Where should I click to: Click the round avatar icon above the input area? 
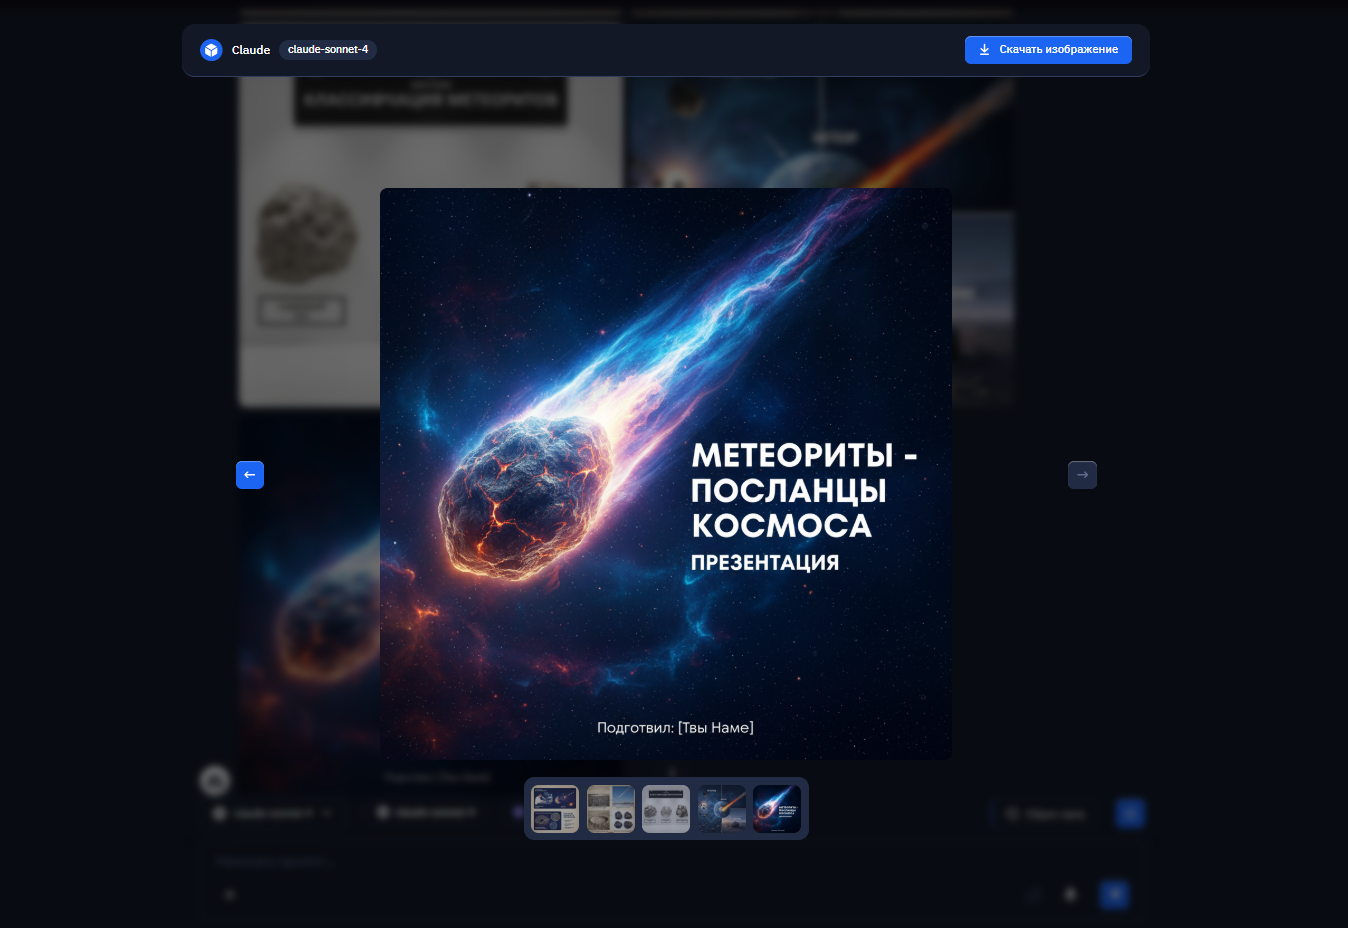215,781
